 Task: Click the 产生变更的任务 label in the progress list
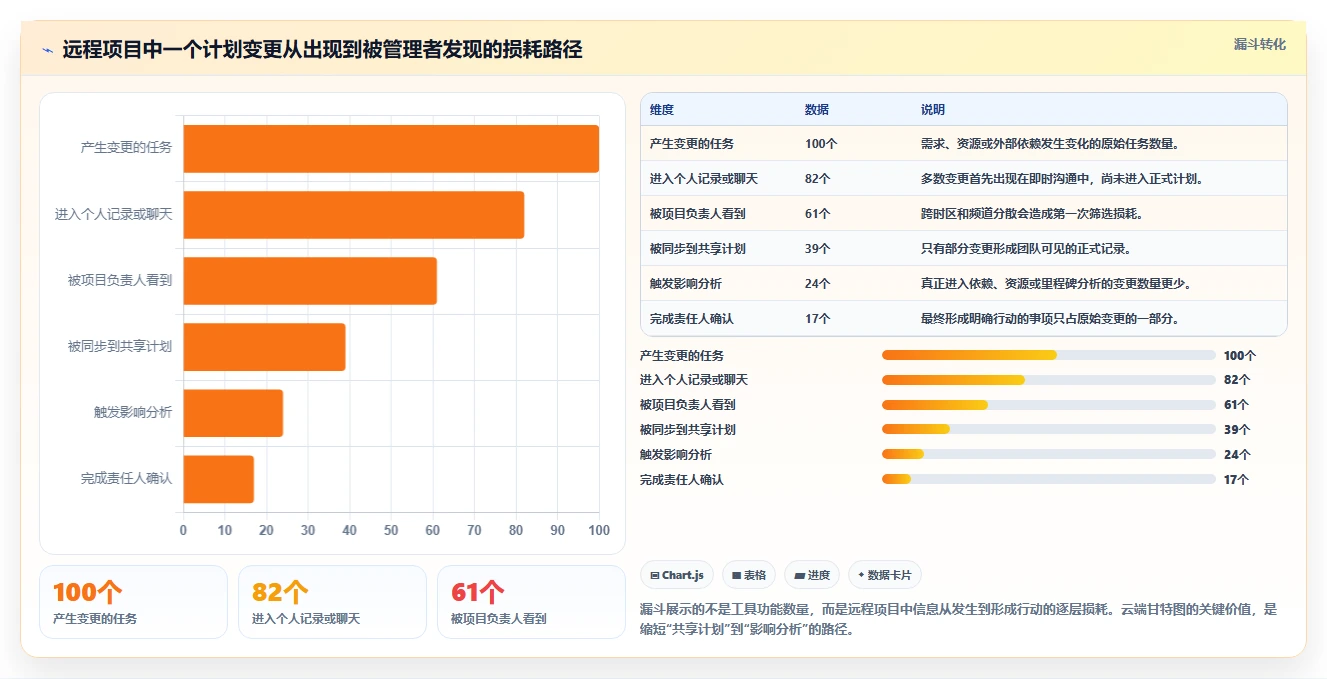[682, 355]
